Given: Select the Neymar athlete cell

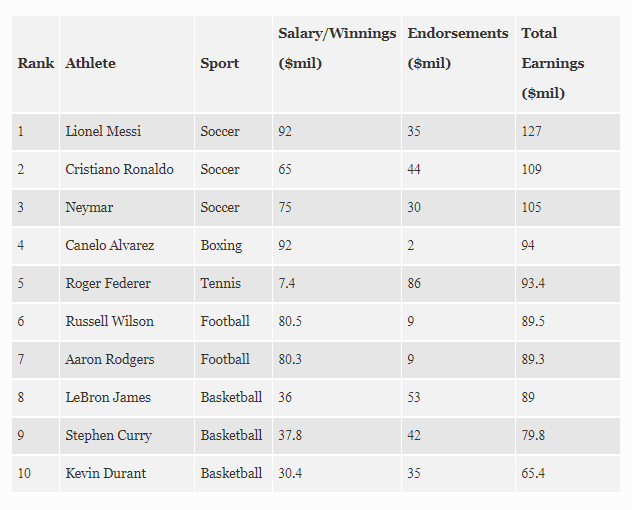Looking at the screenshot, I should [x=89, y=207].
